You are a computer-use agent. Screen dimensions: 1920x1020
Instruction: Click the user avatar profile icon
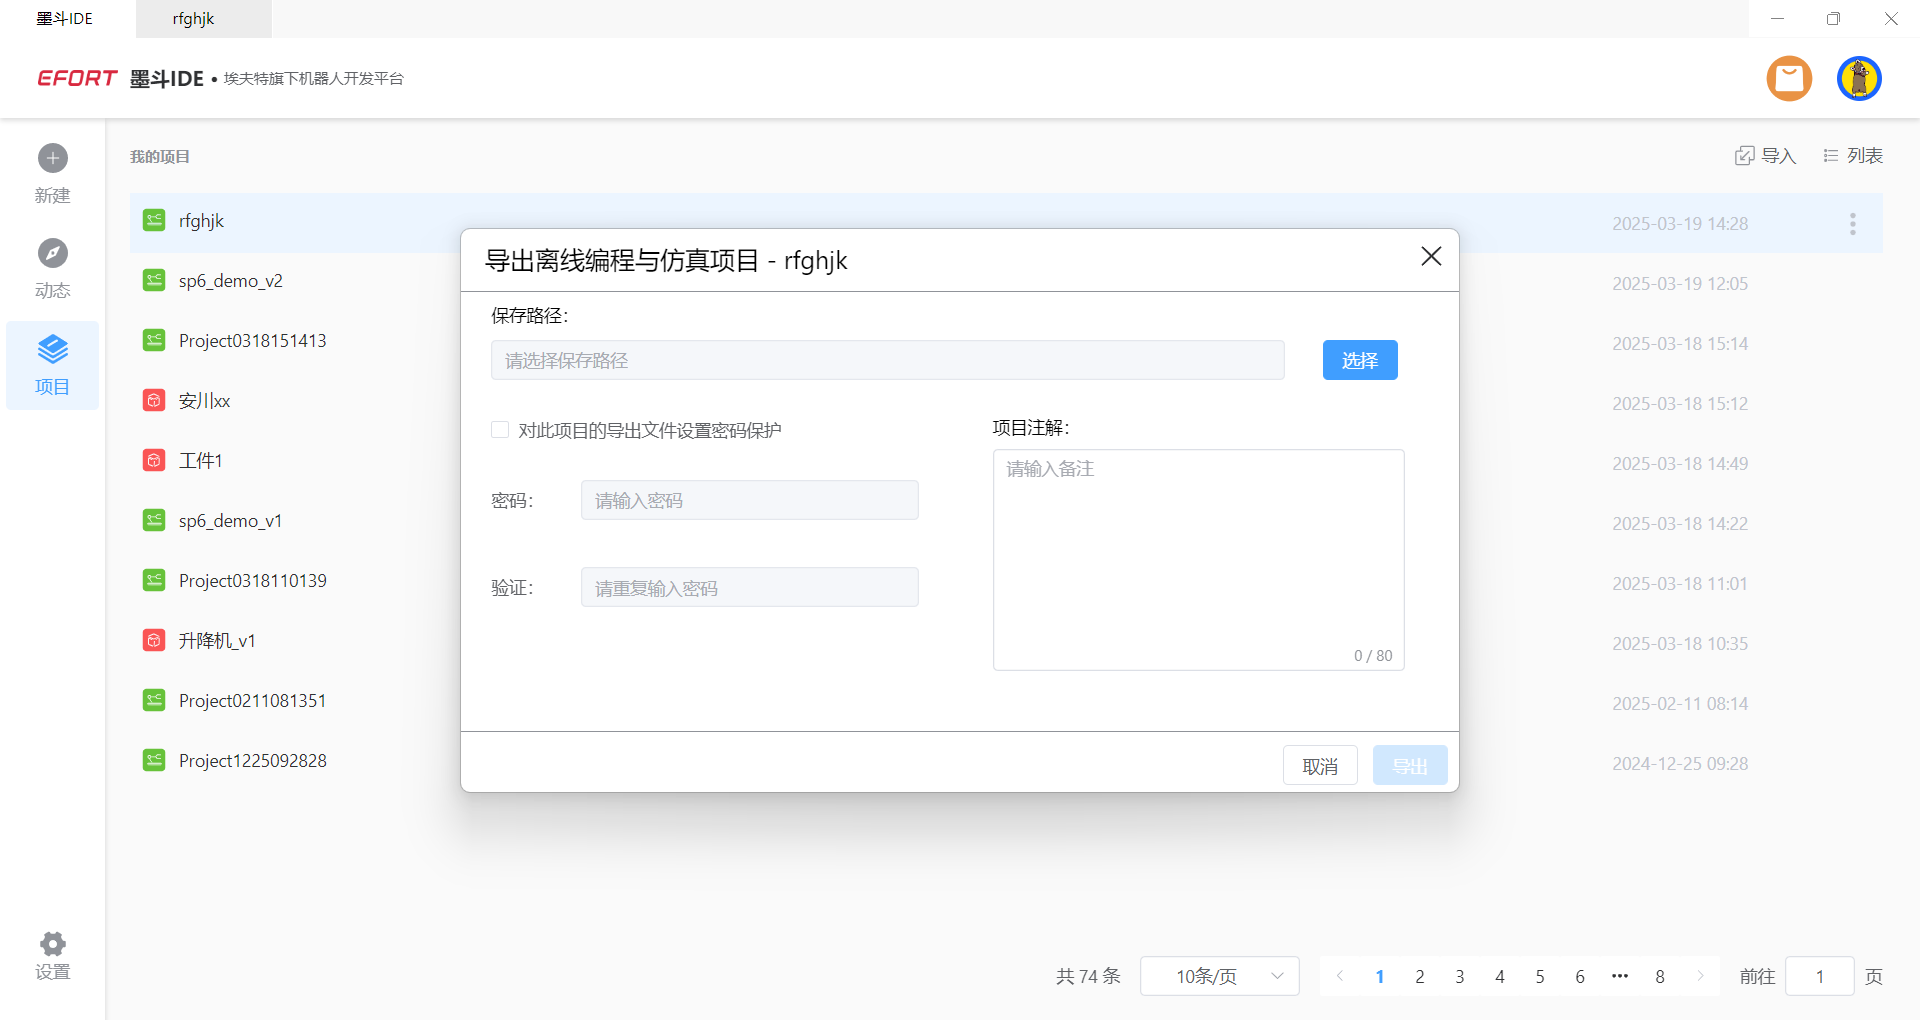[x=1859, y=78]
